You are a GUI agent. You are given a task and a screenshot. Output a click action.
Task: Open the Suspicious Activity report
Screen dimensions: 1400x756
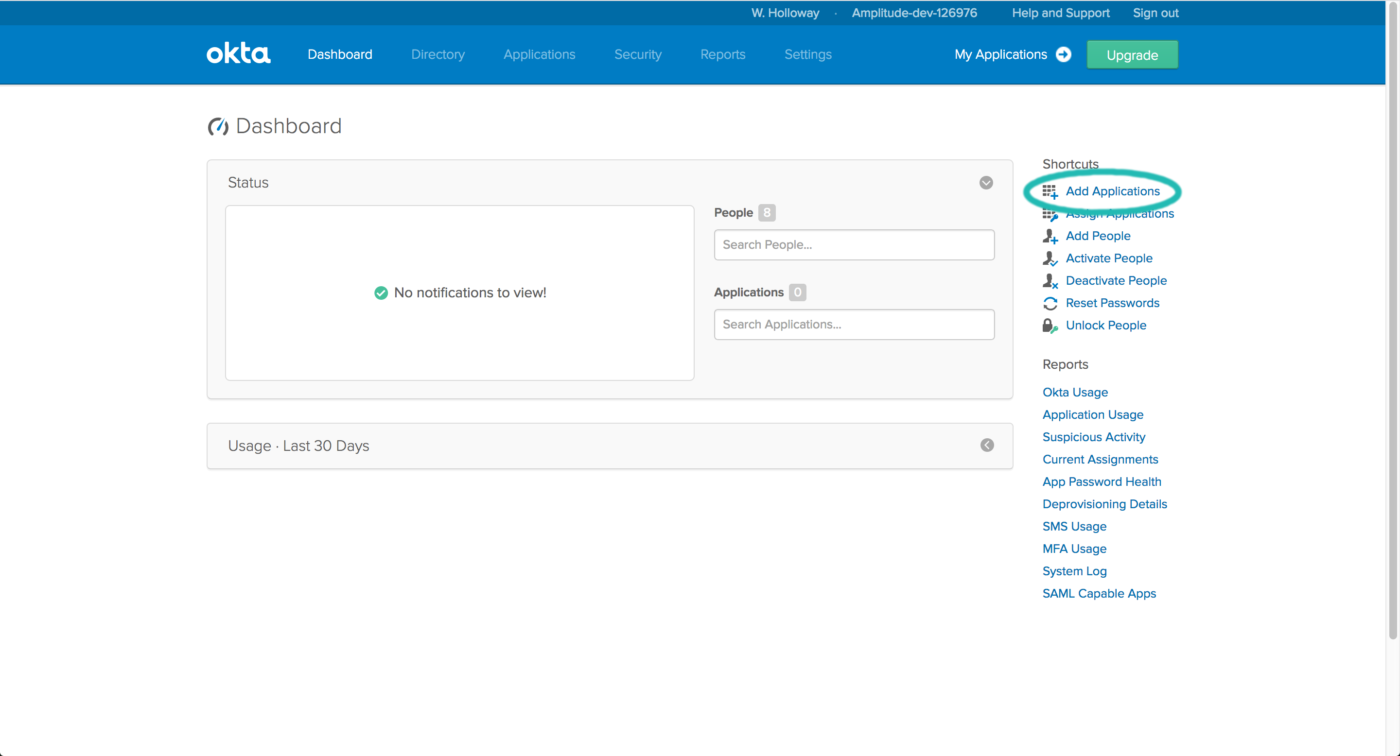coord(1094,437)
